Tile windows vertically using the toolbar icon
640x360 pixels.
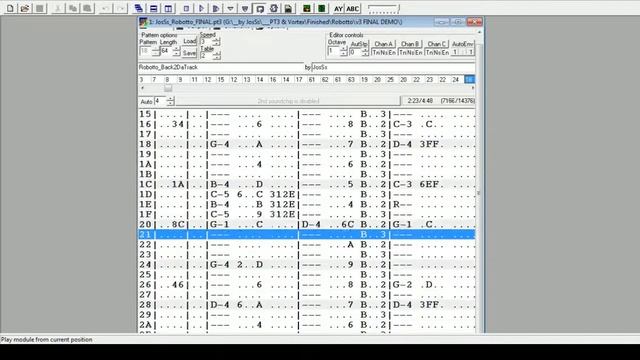(x=168, y=8)
